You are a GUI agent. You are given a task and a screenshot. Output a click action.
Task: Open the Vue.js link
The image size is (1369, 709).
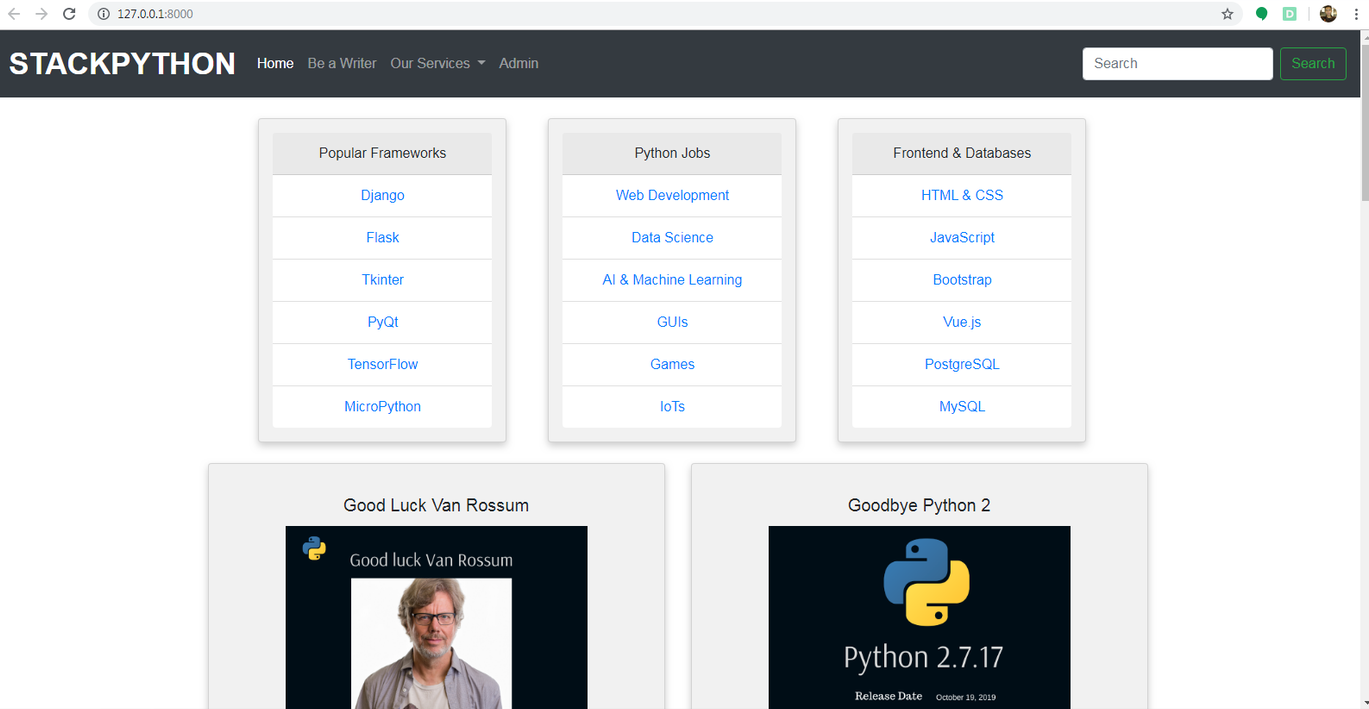(x=962, y=322)
